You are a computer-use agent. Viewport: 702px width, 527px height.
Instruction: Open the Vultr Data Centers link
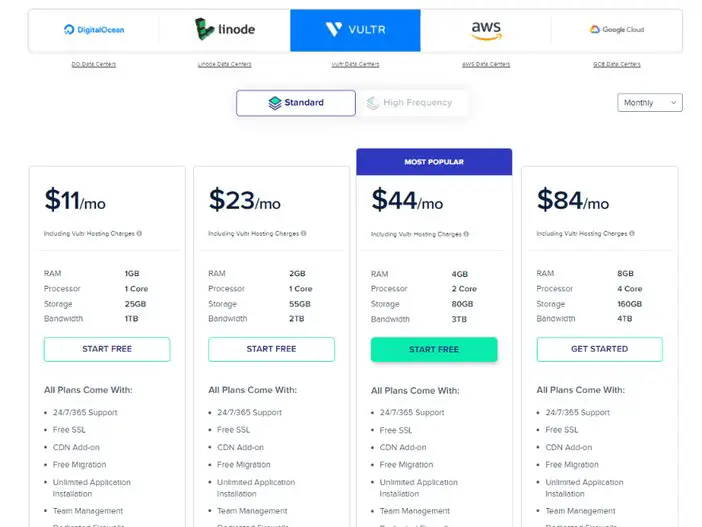(355, 64)
